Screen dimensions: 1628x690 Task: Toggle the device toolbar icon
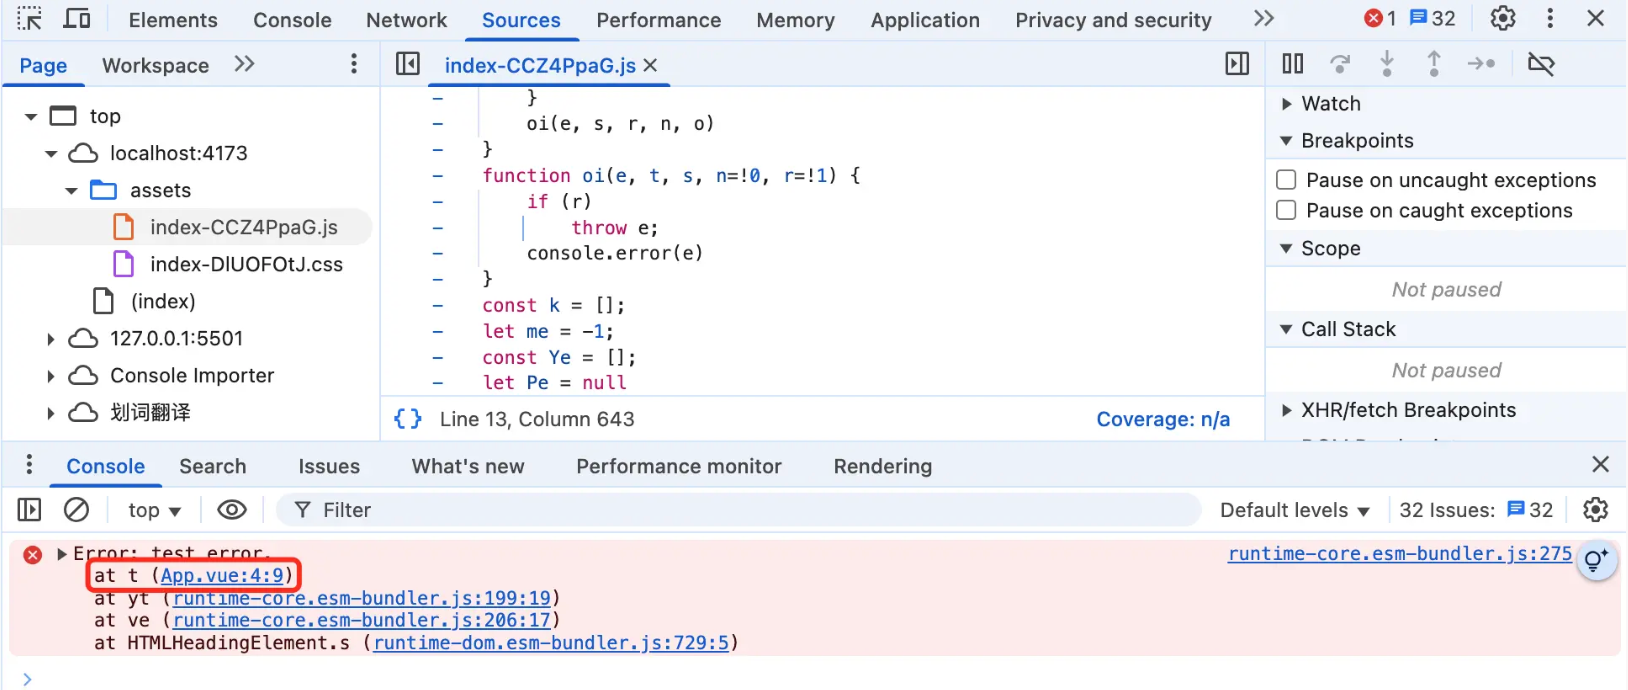coord(77,19)
